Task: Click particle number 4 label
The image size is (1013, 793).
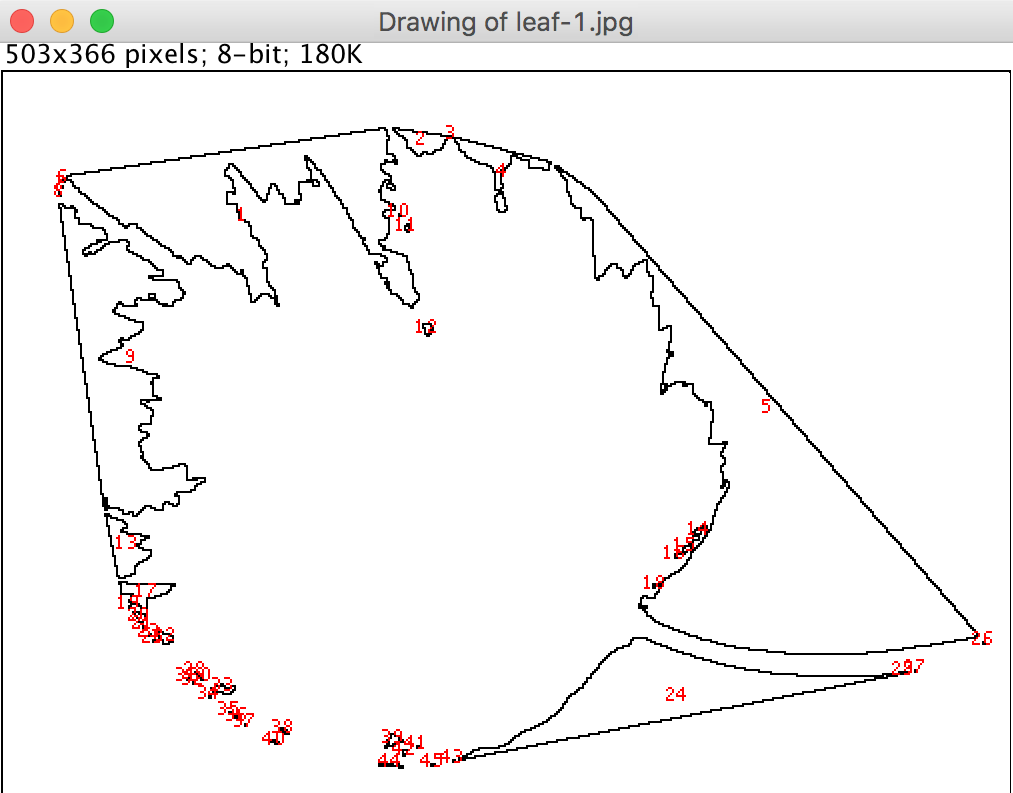Action: click(501, 170)
